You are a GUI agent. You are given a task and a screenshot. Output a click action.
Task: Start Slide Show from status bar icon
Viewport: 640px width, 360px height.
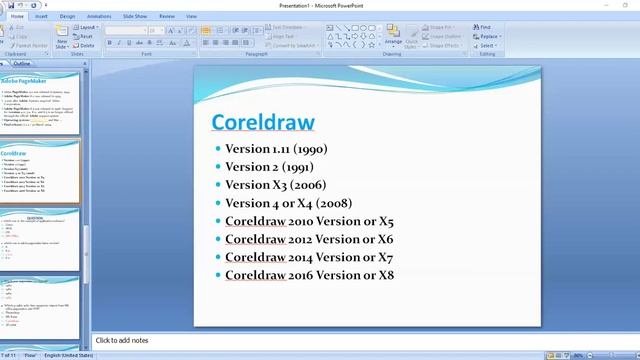pyautogui.click(x=567, y=356)
